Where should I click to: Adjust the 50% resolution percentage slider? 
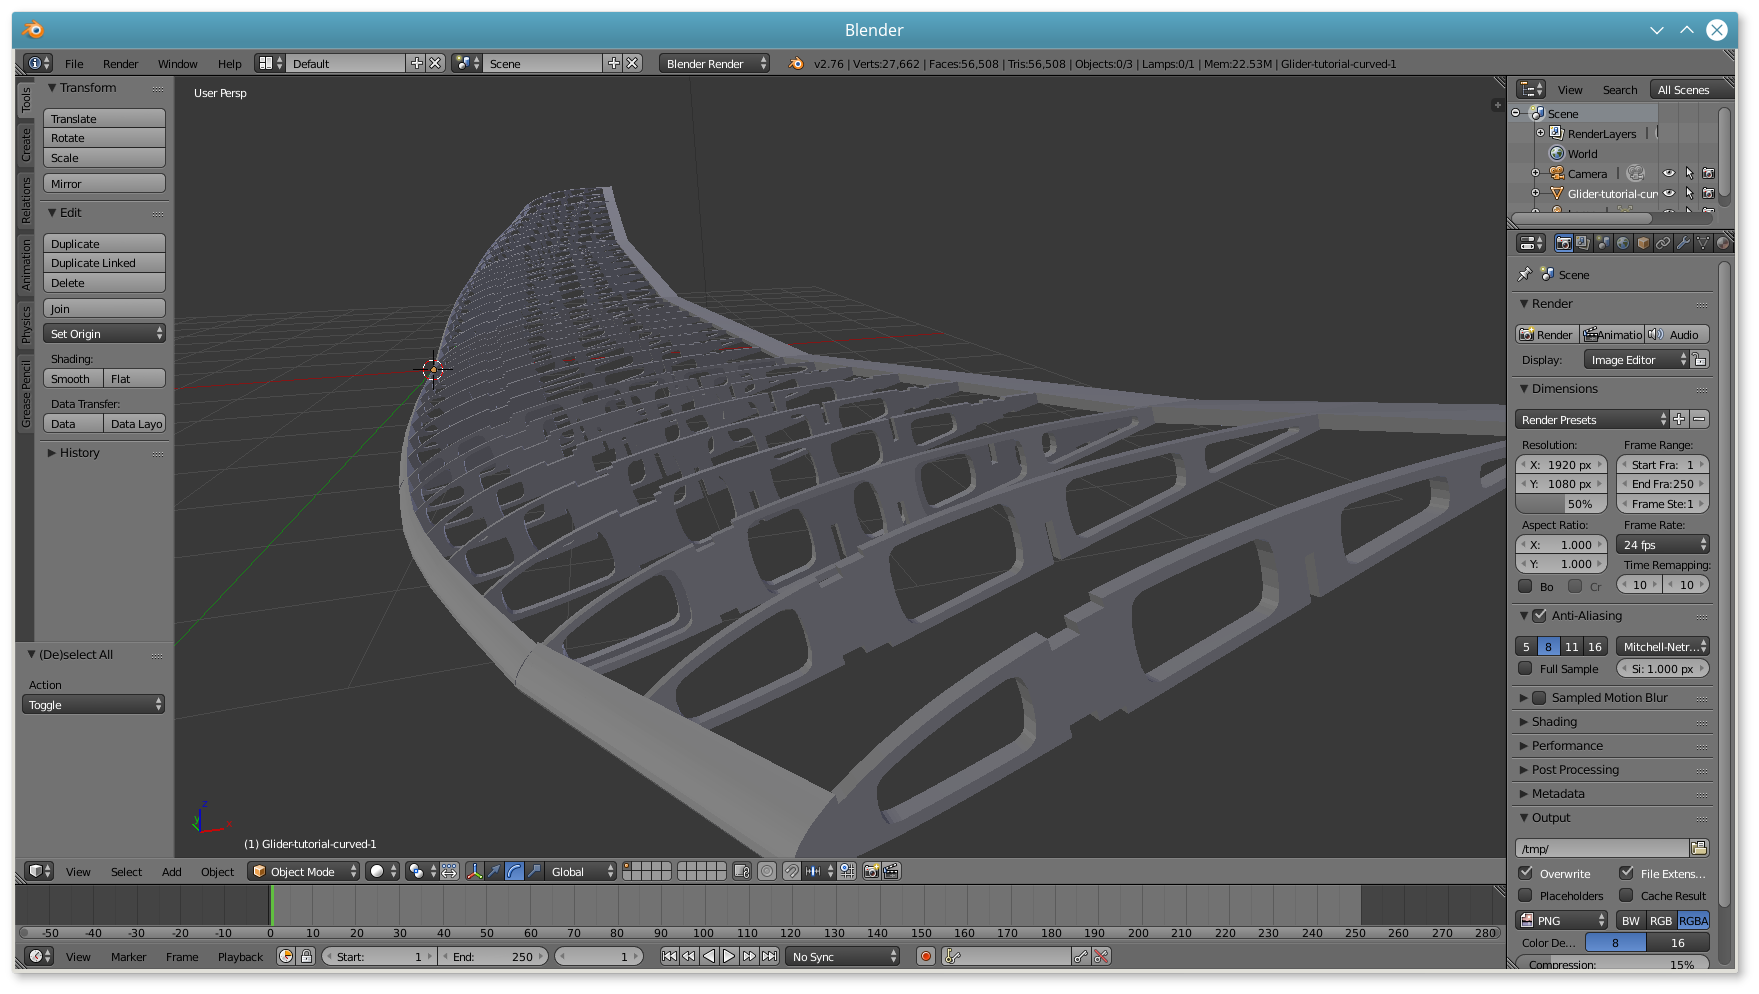point(1560,503)
